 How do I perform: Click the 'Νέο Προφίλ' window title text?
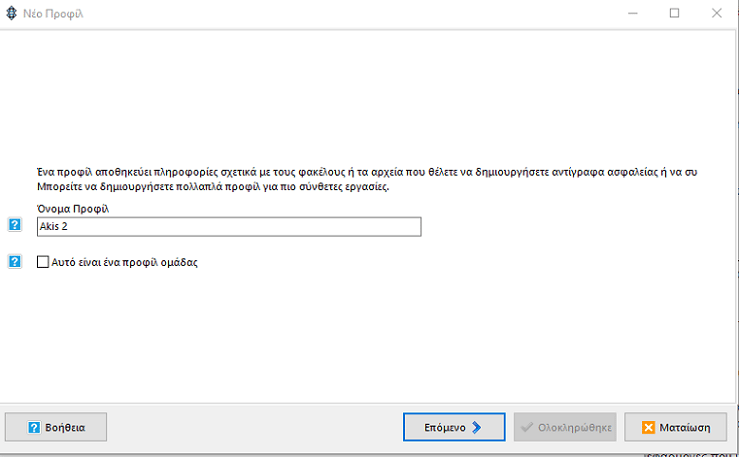(53, 14)
